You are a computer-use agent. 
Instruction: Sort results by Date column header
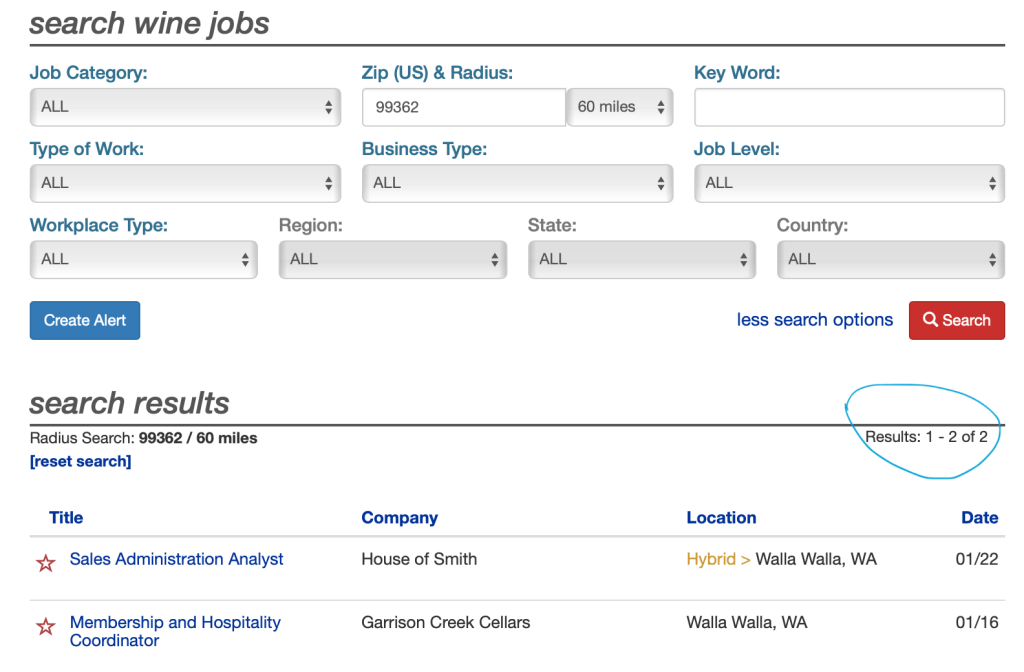(x=979, y=517)
